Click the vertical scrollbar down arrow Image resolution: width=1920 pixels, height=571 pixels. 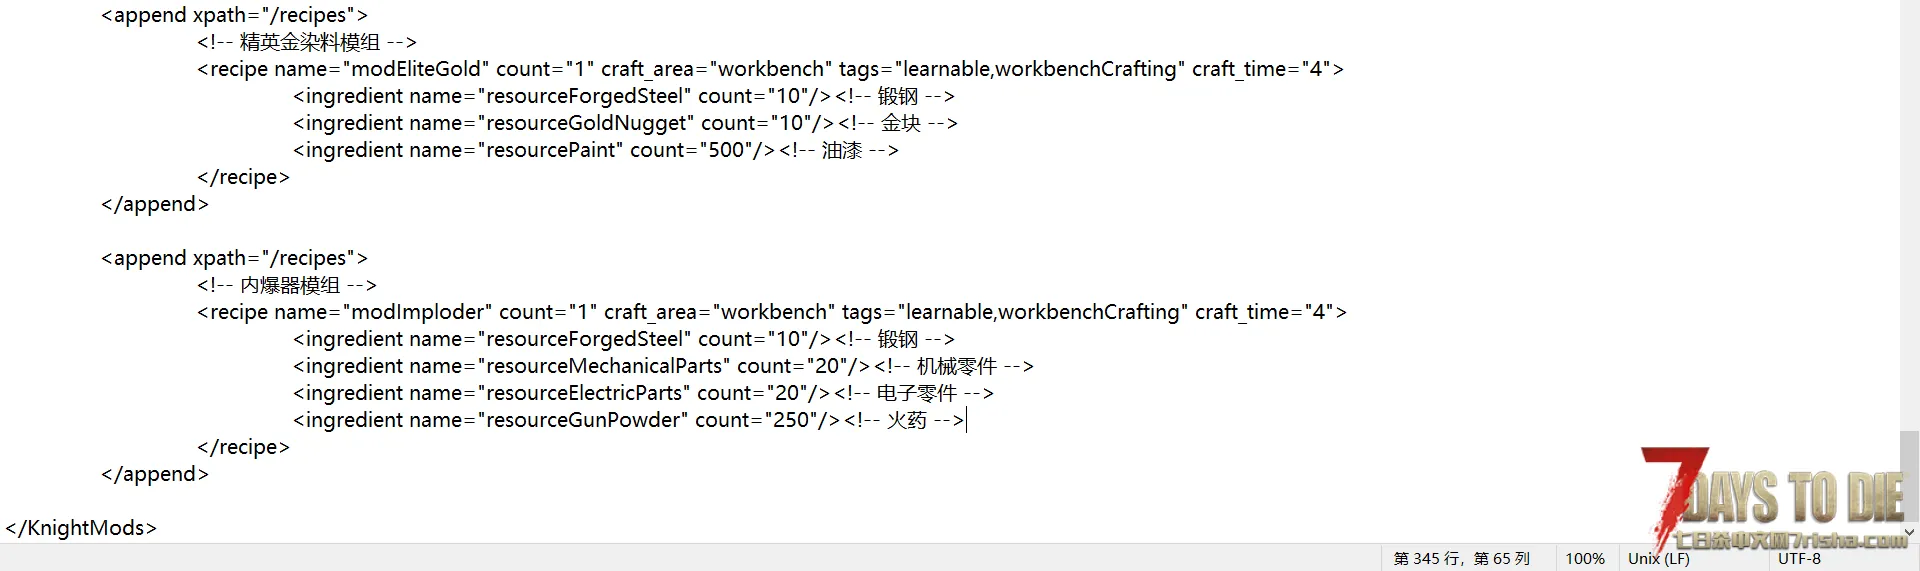(1909, 533)
